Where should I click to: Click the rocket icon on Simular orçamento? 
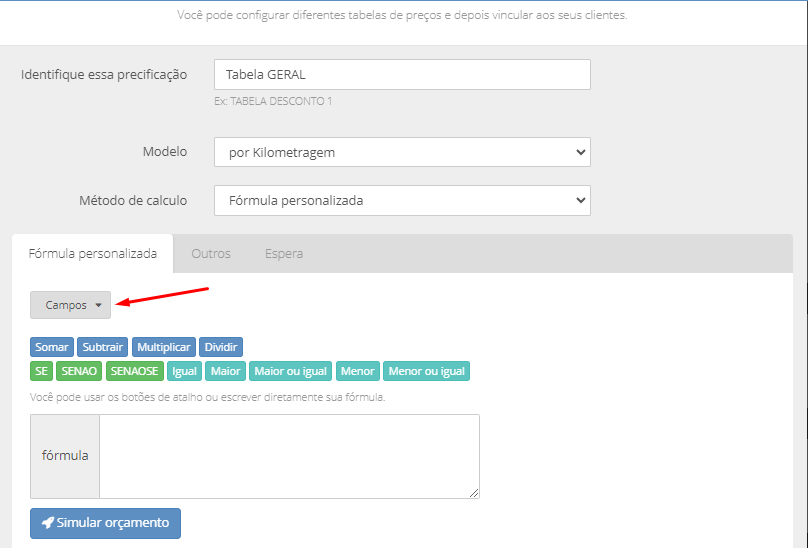pyautogui.click(x=47, y=523)
